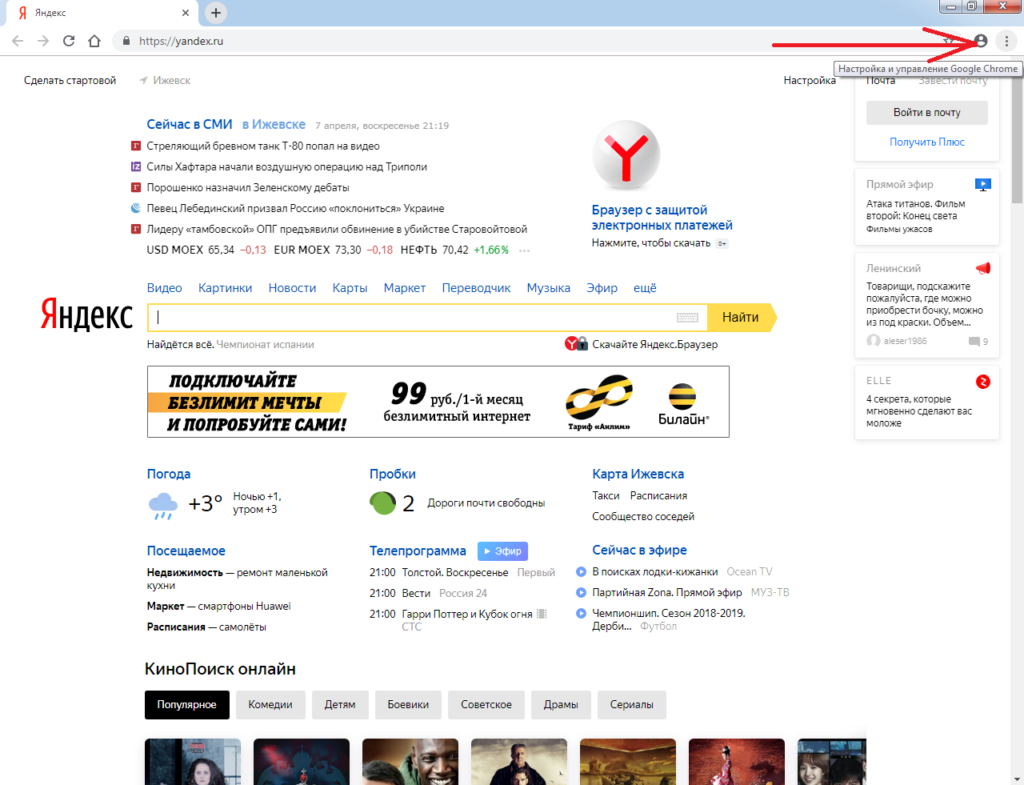
Task: Expand the ещё services menu
Action: tap(645, 288)
